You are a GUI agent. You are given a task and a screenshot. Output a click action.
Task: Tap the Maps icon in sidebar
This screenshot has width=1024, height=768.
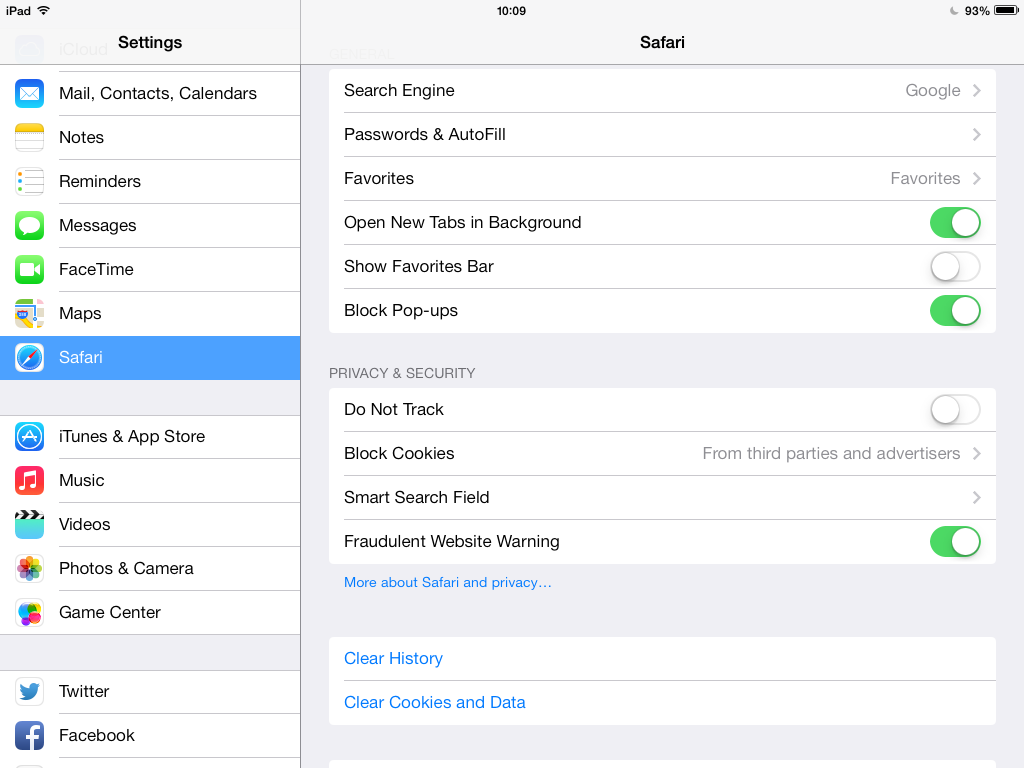(x=30, y=313)
